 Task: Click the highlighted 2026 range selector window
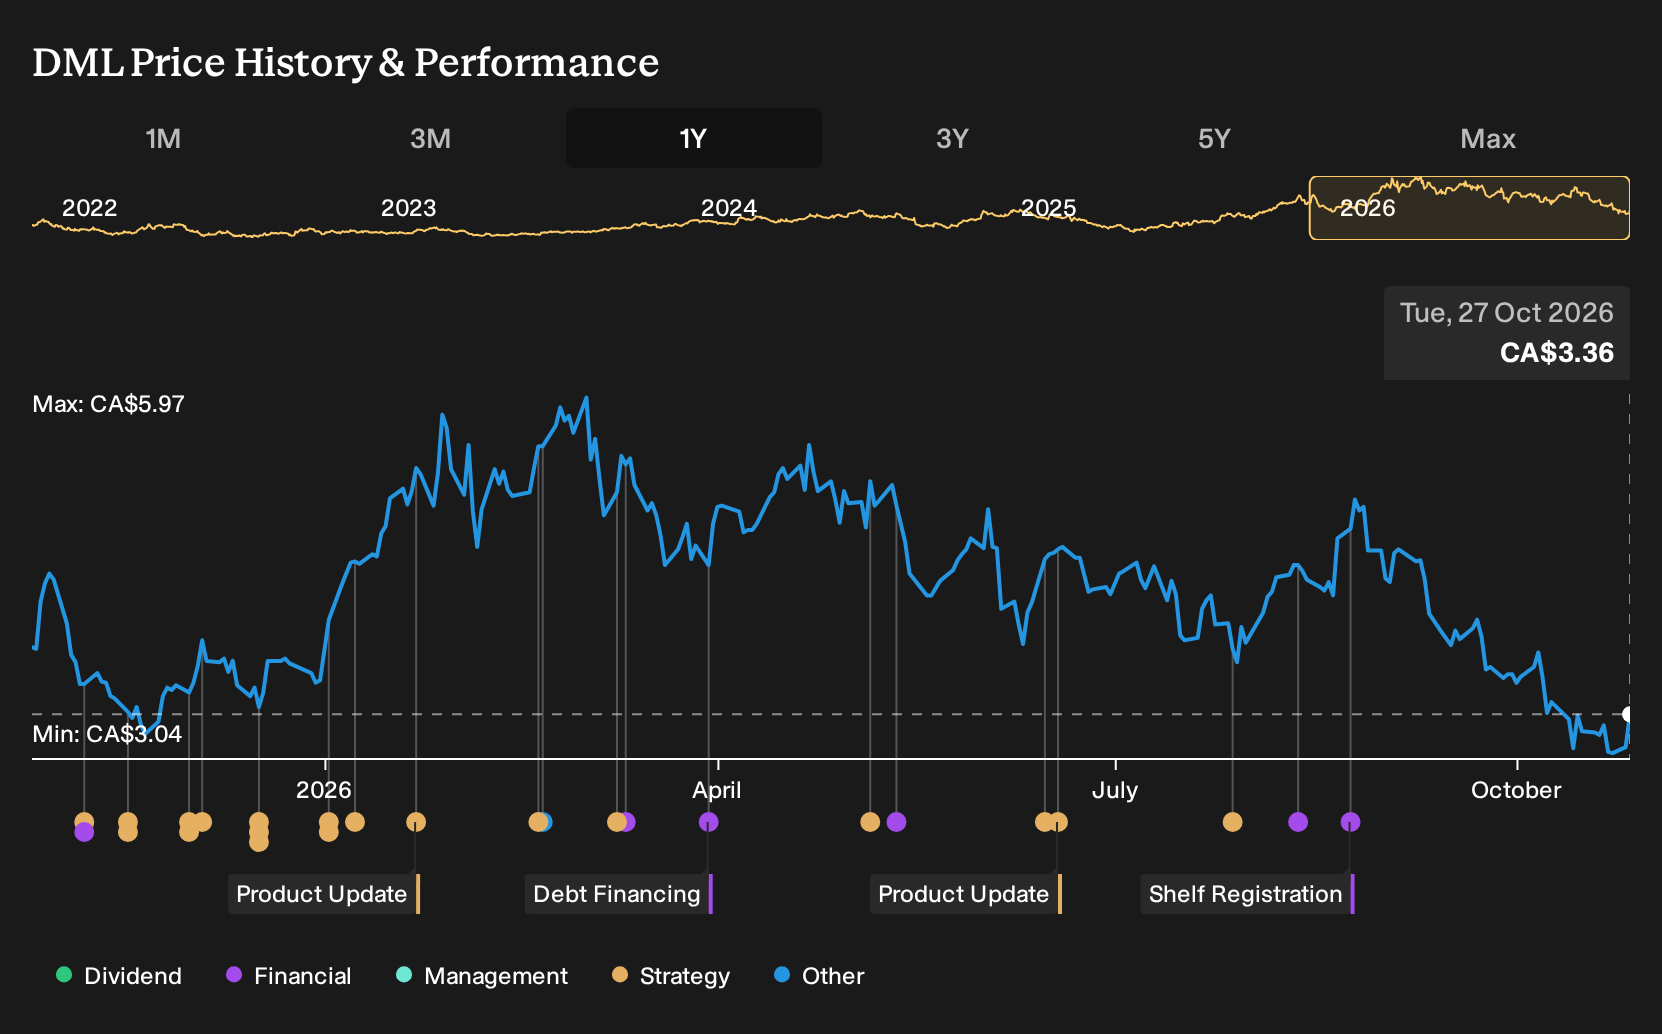(x=1469, y=208)
